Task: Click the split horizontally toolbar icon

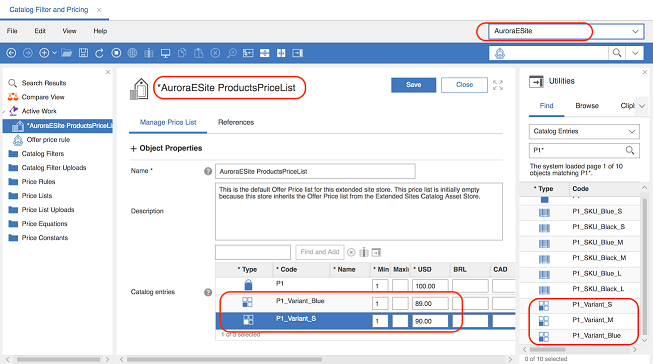Action: (264, 53)
